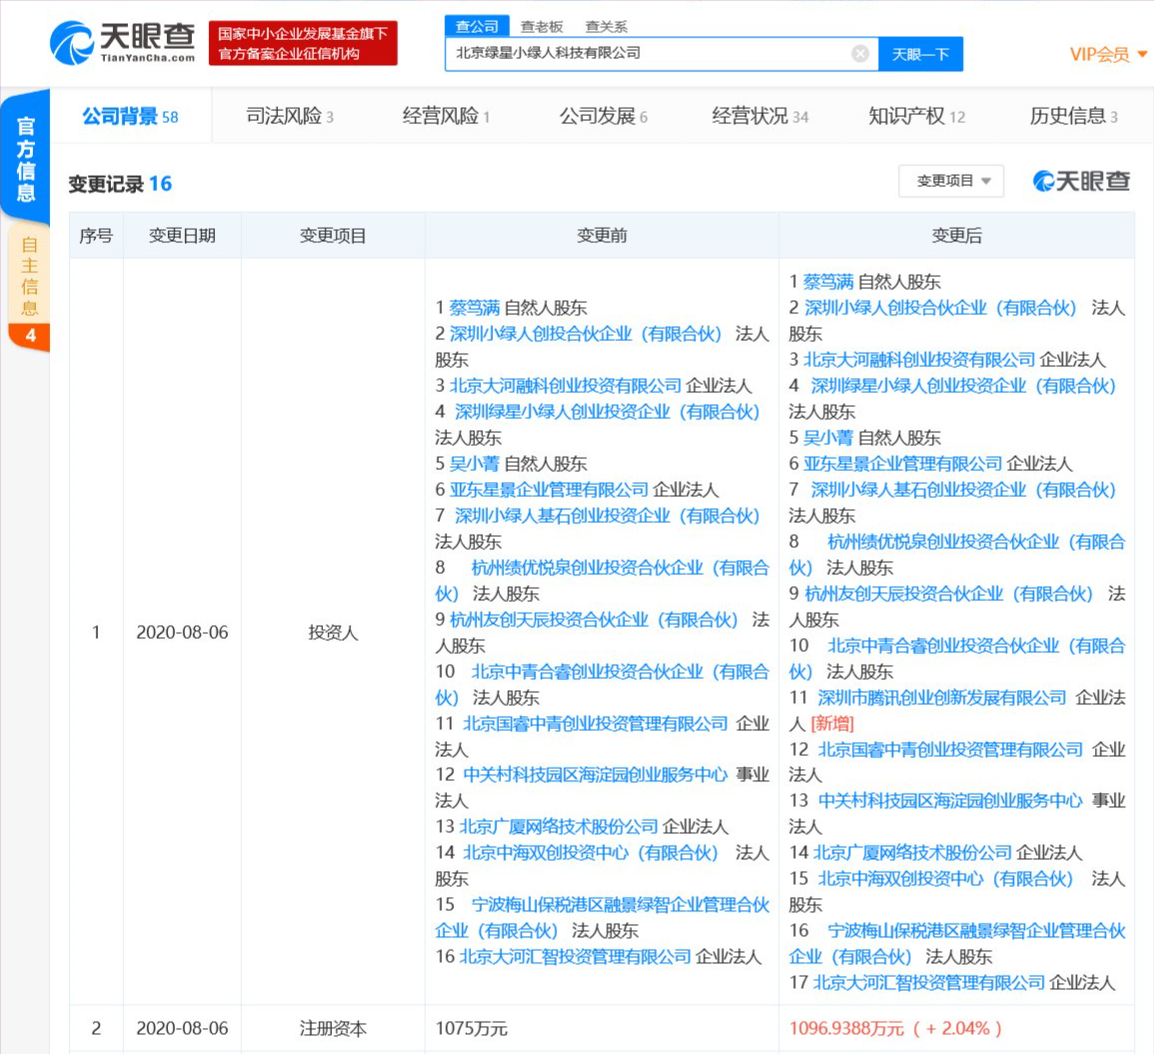1154x1054 pixels.
Task: Click 吴小菁 link in 变更后 column
Action: [828, 437]
